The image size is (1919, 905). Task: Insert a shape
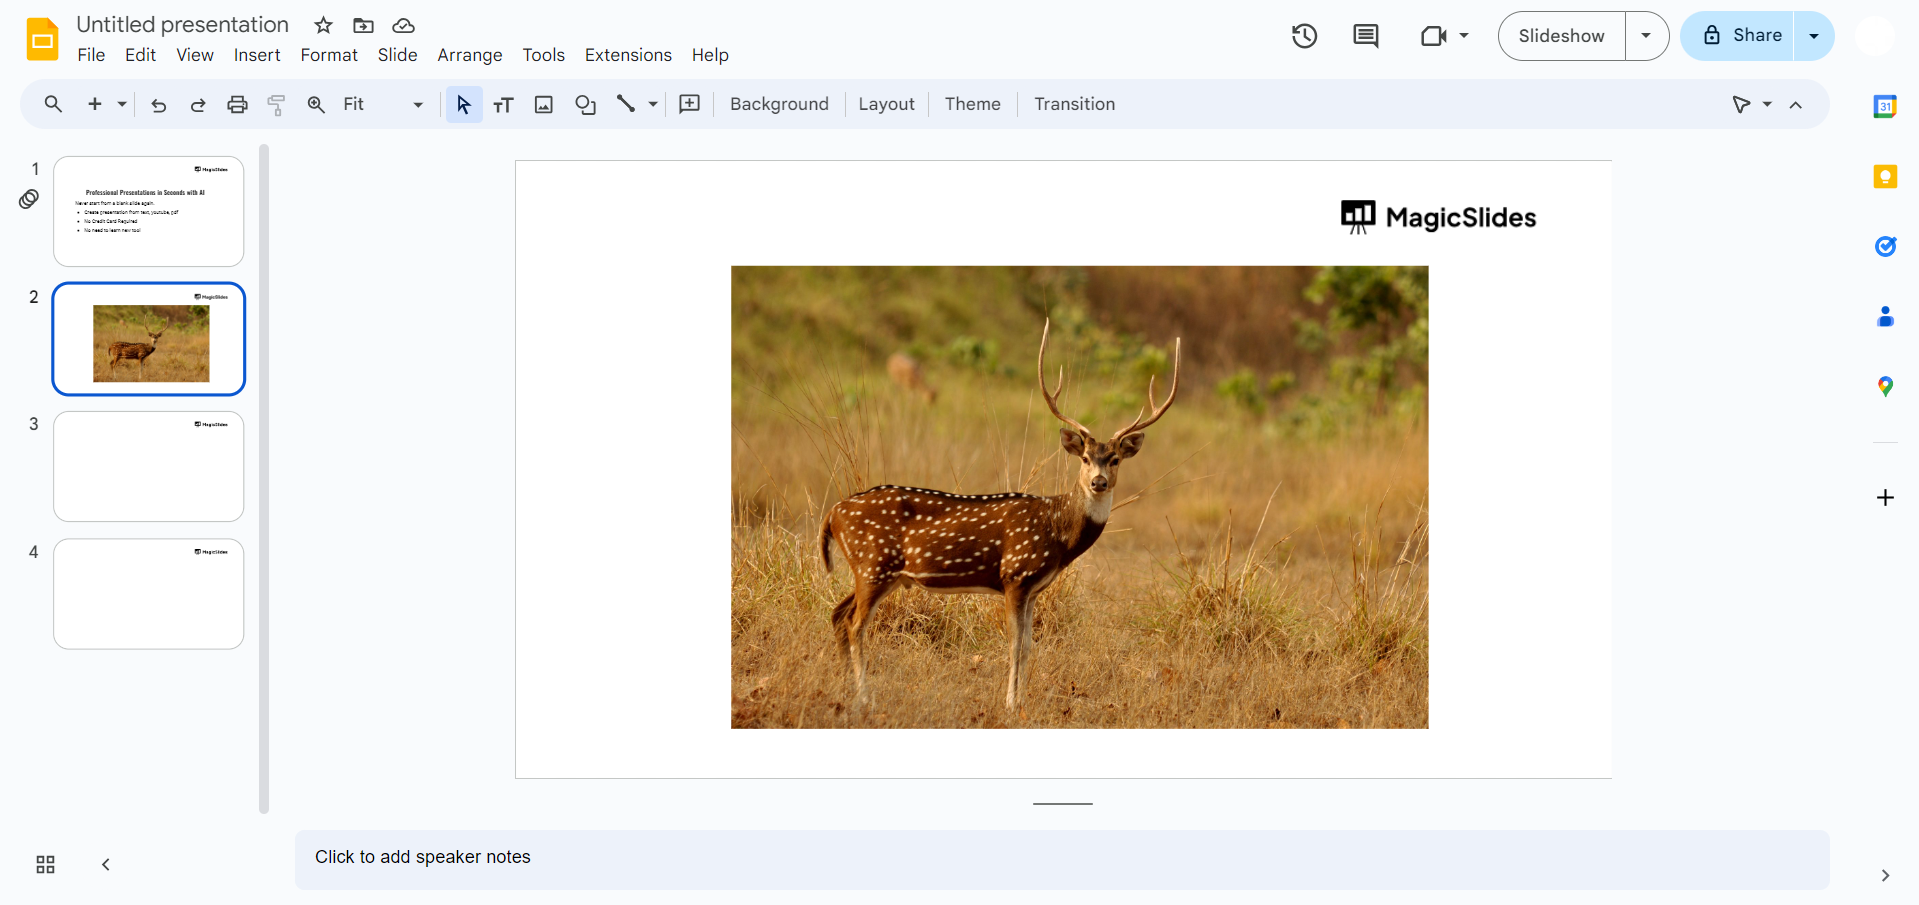coord(585,104)
